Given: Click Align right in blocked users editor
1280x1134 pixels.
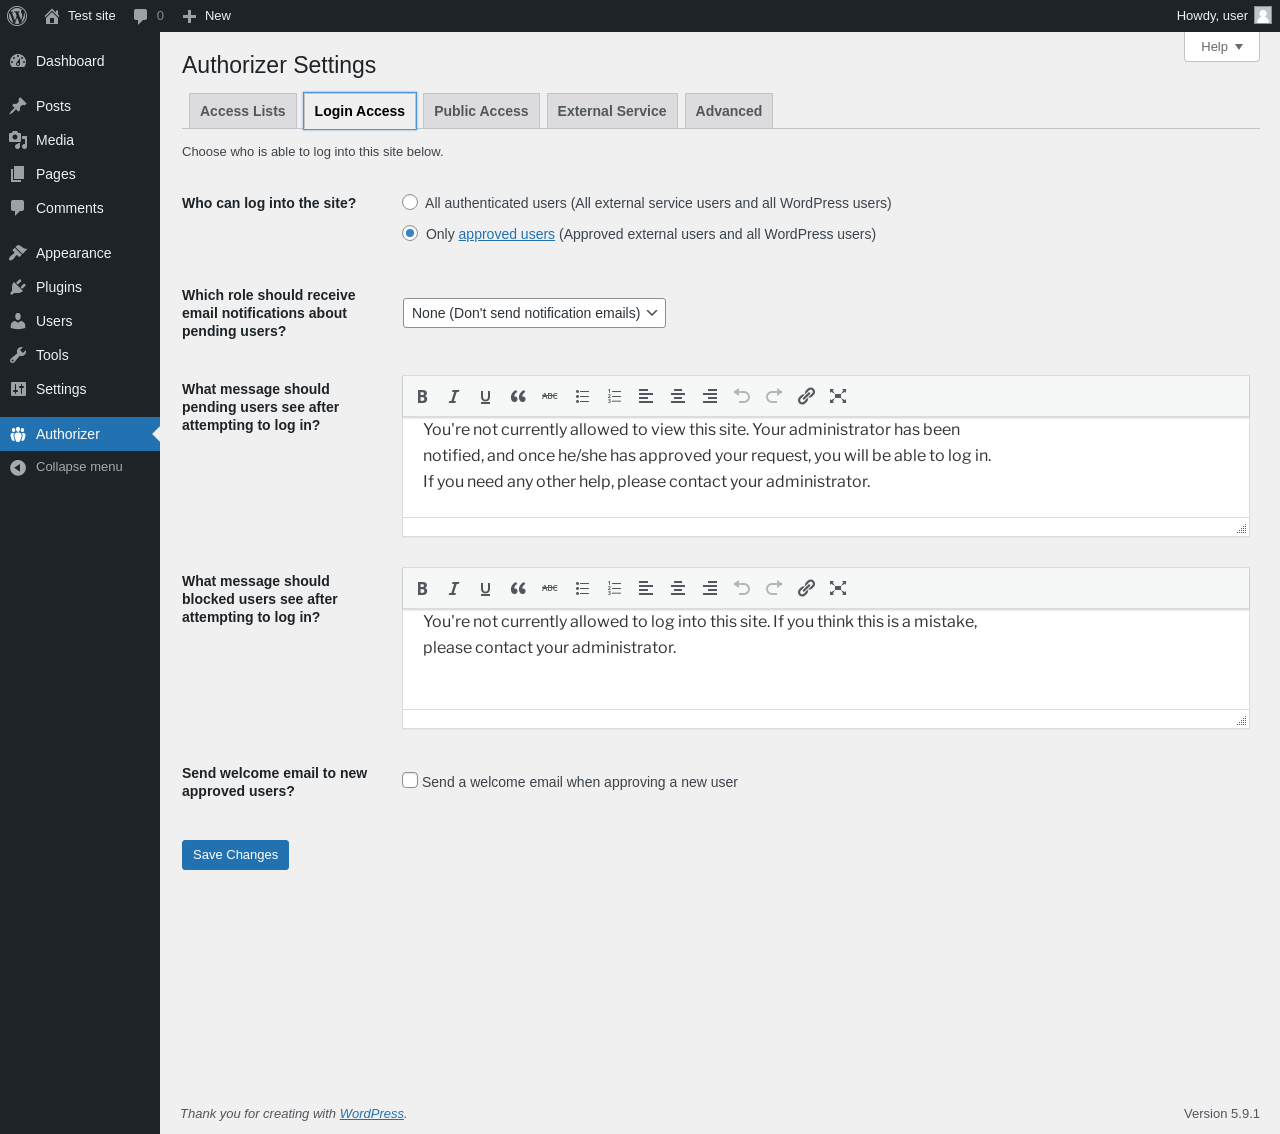Looking at the screenshot, I should pyautogui.click(x=710, y=589).
